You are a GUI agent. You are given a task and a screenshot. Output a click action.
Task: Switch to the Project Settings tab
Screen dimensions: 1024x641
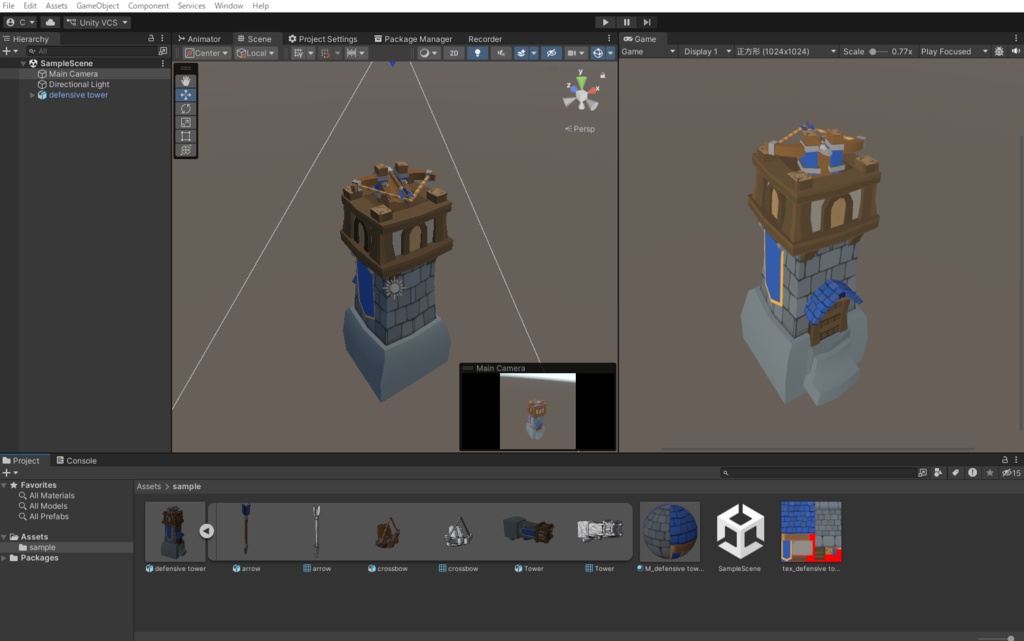(x=323, y=39)
